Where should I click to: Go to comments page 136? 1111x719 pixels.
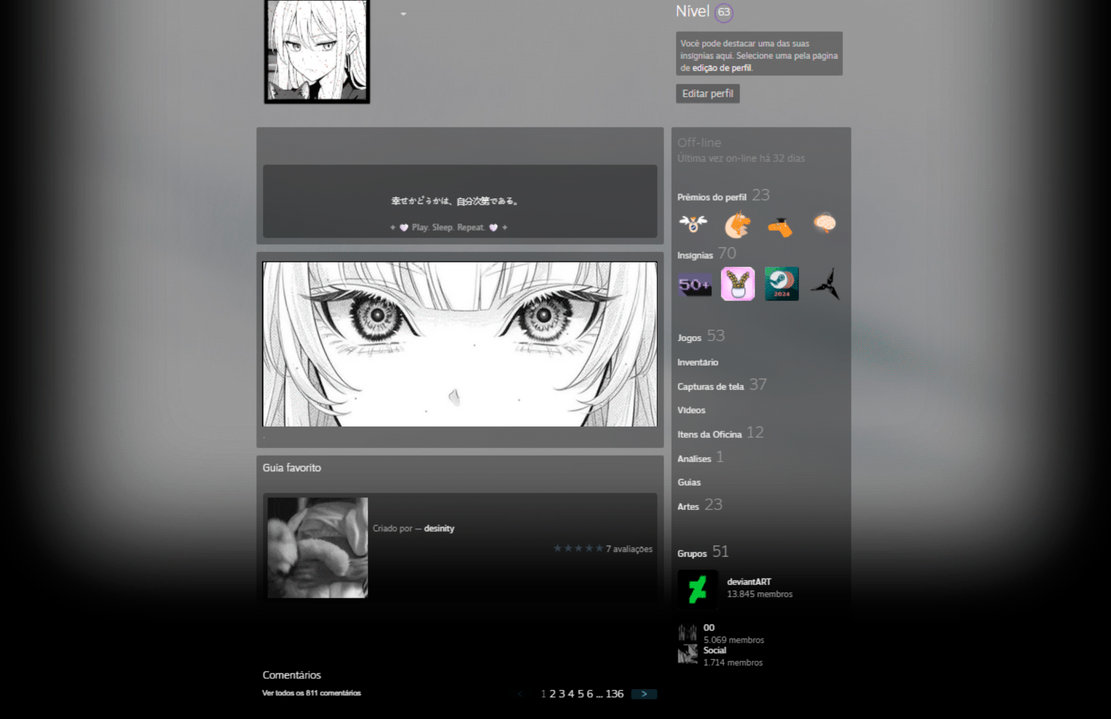click(614, 694)
